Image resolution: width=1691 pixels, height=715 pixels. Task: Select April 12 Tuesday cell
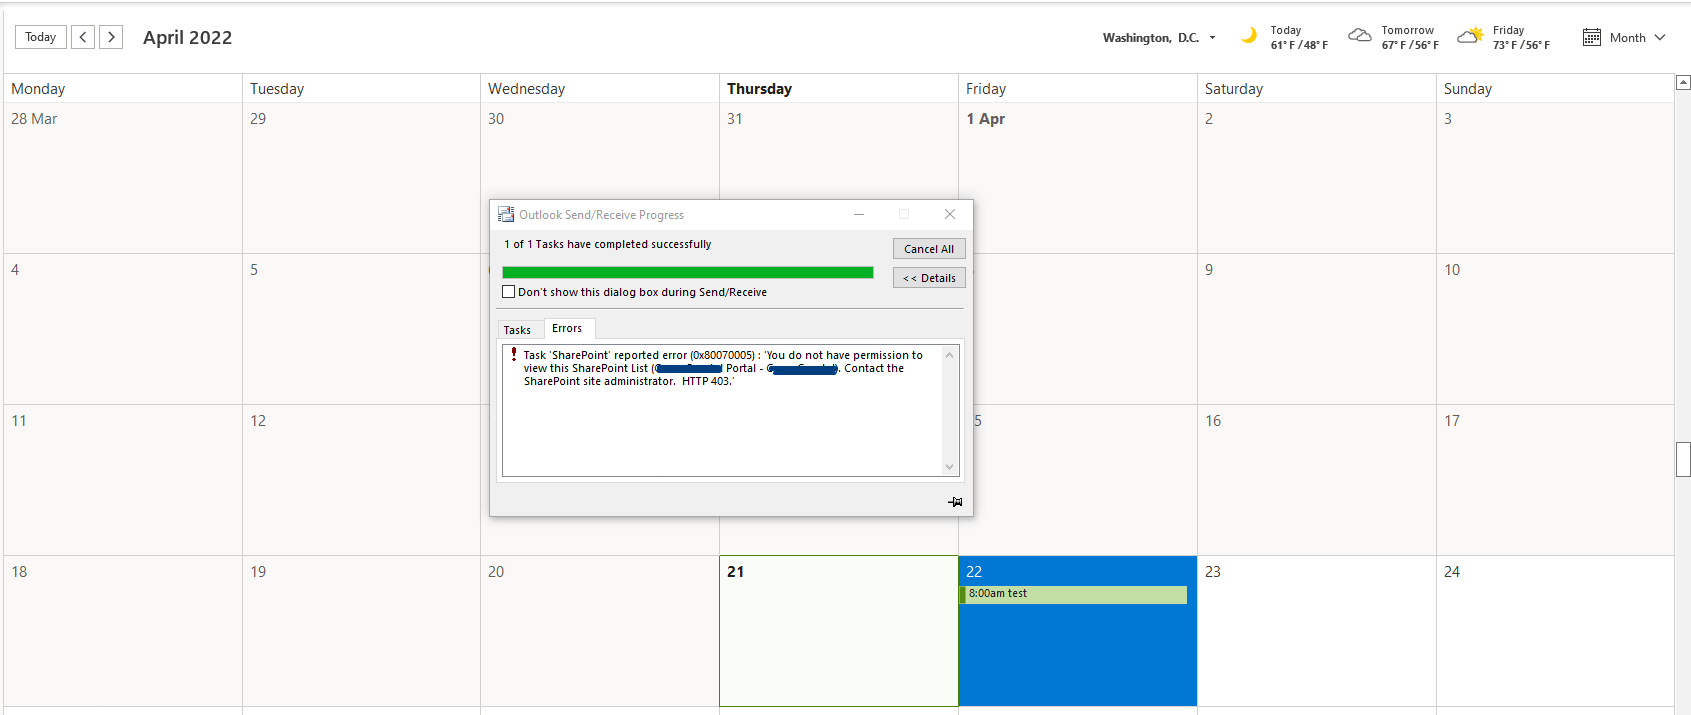click(x=361, y=480)
